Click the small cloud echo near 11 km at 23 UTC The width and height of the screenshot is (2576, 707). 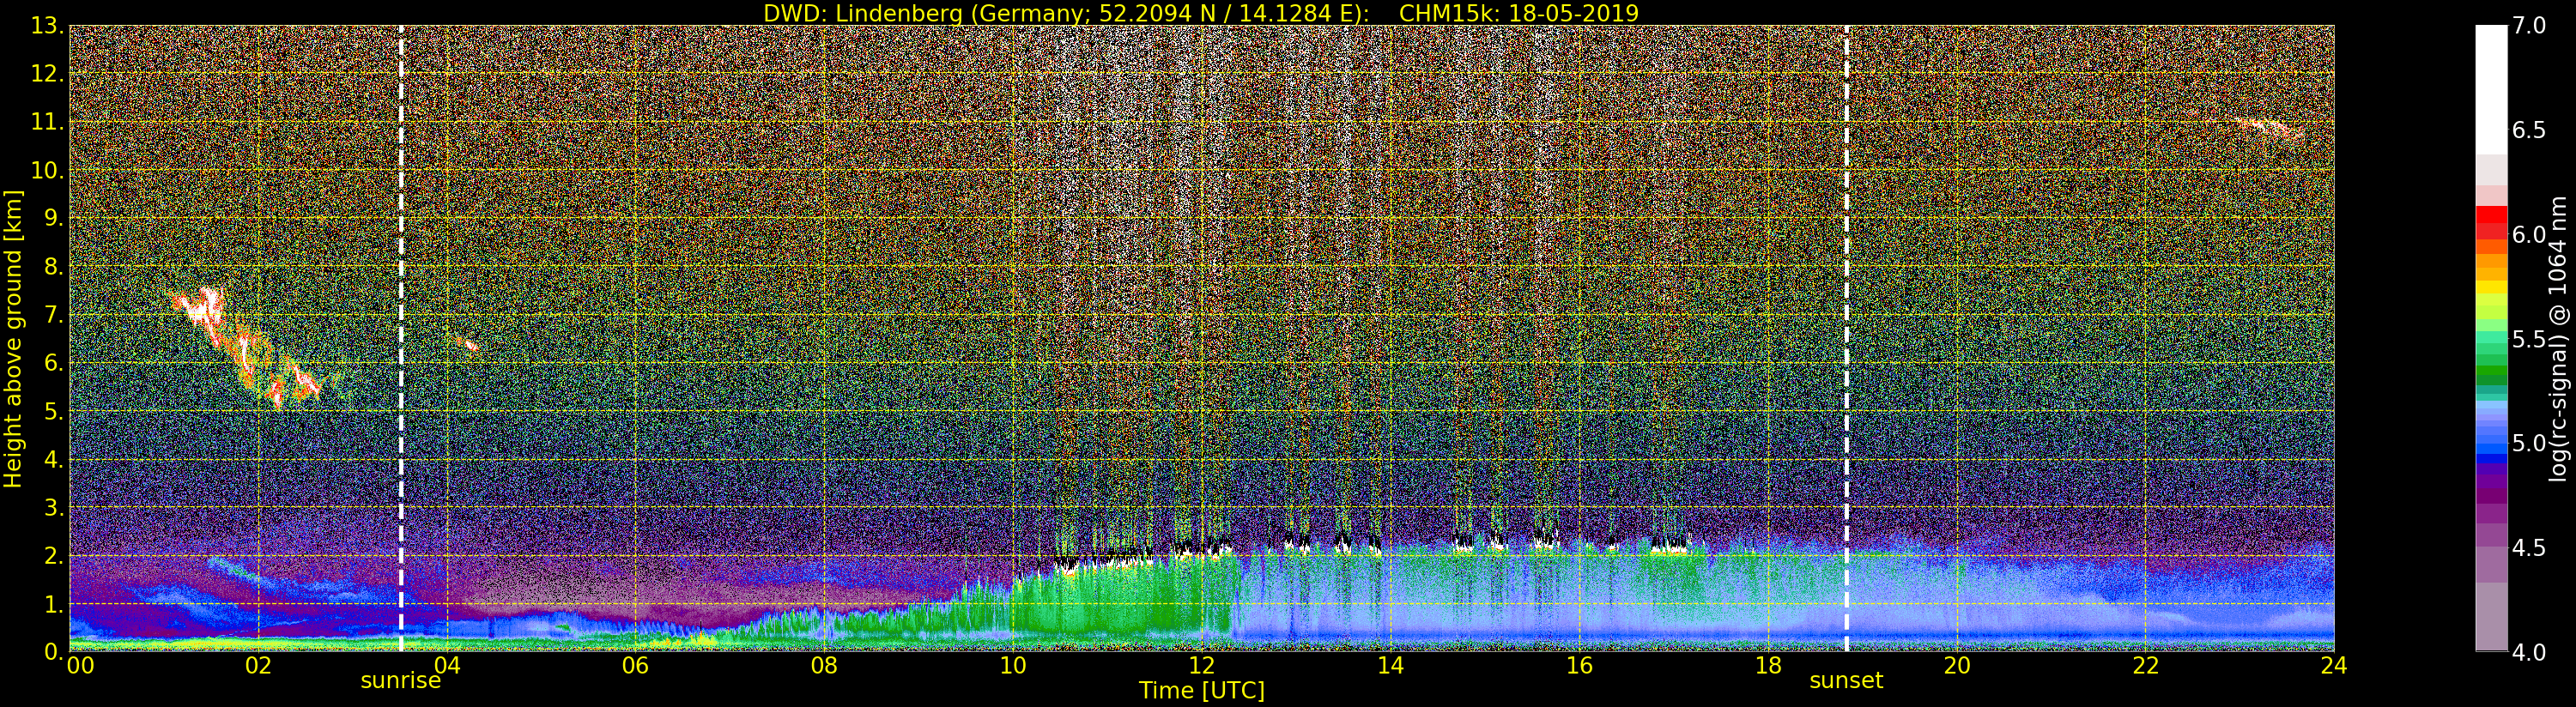click(x=2270, y=128)
